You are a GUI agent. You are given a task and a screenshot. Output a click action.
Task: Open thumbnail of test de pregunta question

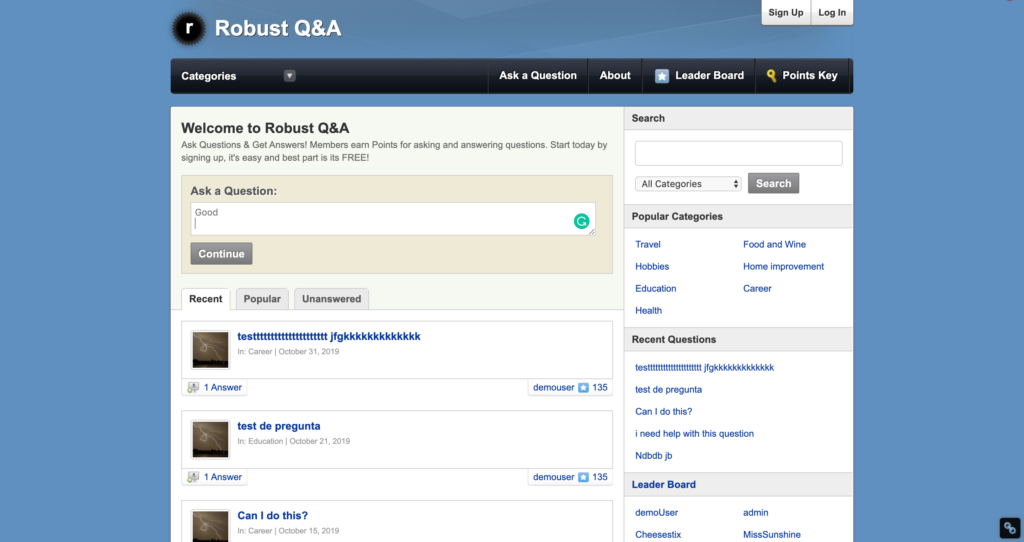click(x=211, y=439)
